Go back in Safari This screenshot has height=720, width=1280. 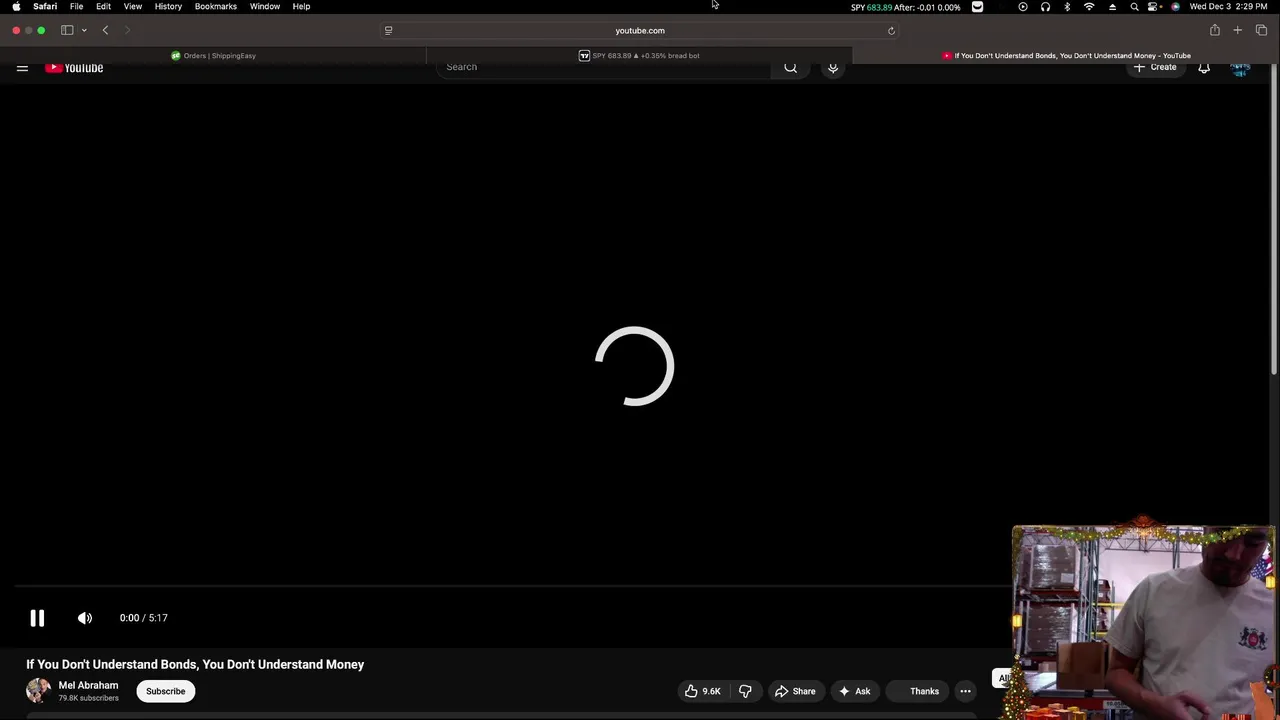[105, 30]
